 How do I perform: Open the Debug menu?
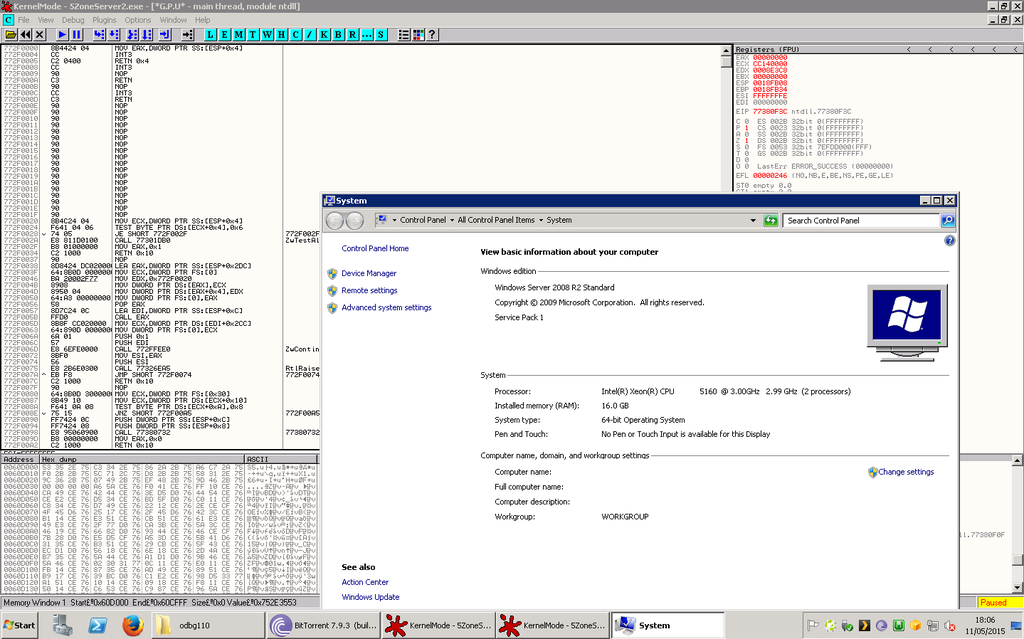tap(73, 19)
